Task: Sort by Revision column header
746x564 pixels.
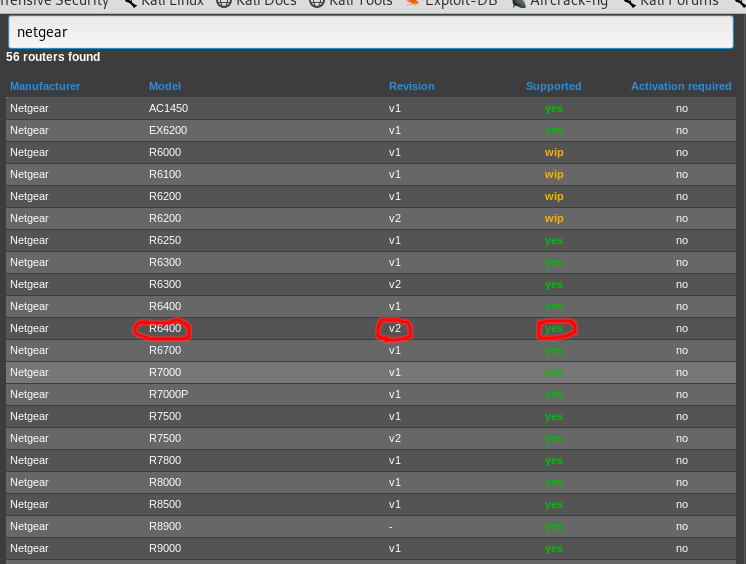Action: click(x=412, y=86)
